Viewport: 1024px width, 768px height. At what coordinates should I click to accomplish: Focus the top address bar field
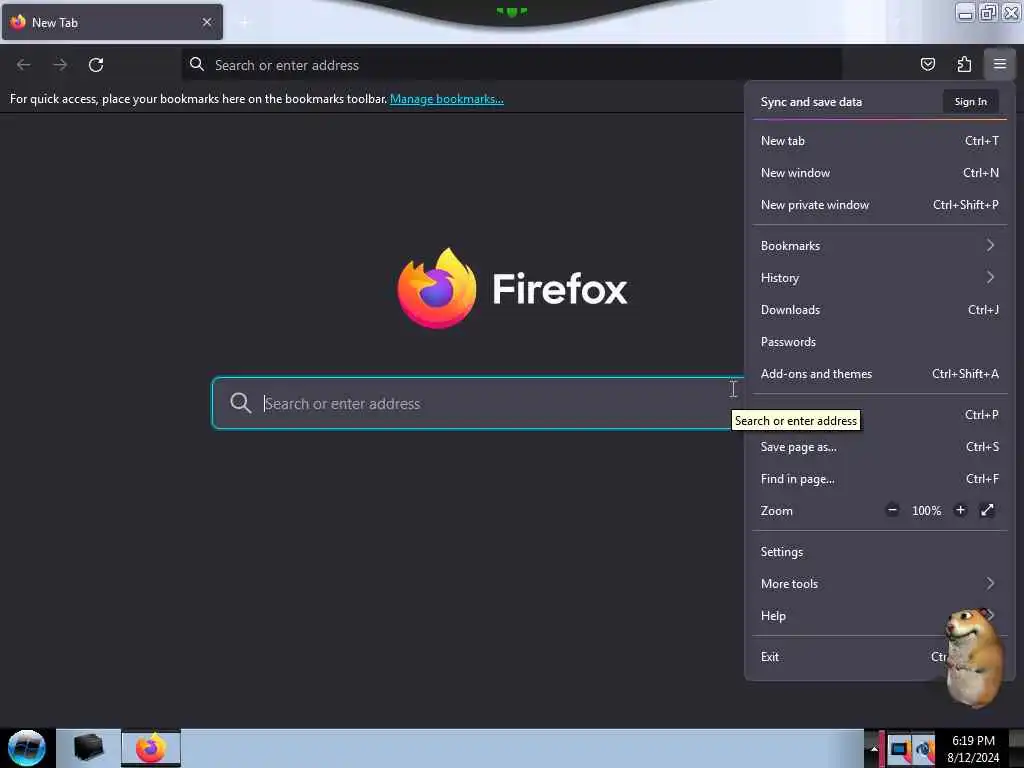tap(511, 65)
